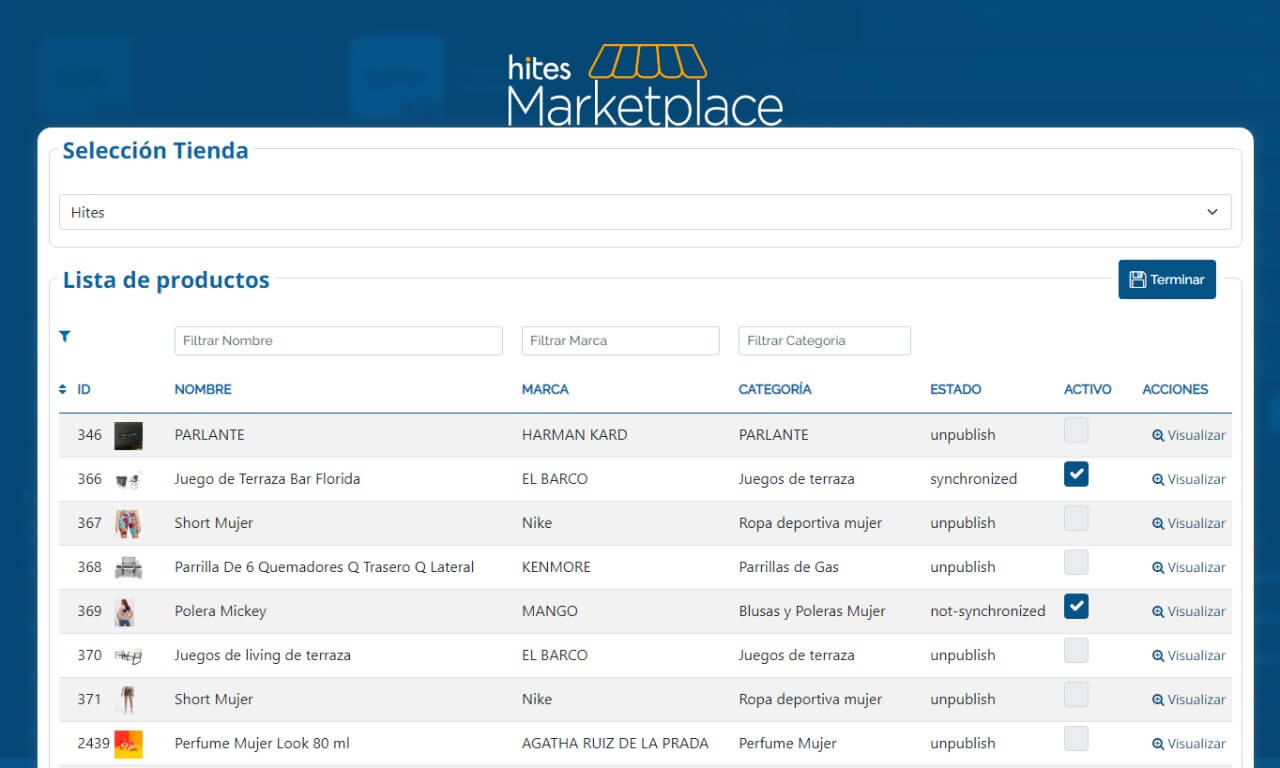This screenshot has width=1280, height=768.
Task: Focus the Filtrar Nombre field
Action: coord(338,340)
